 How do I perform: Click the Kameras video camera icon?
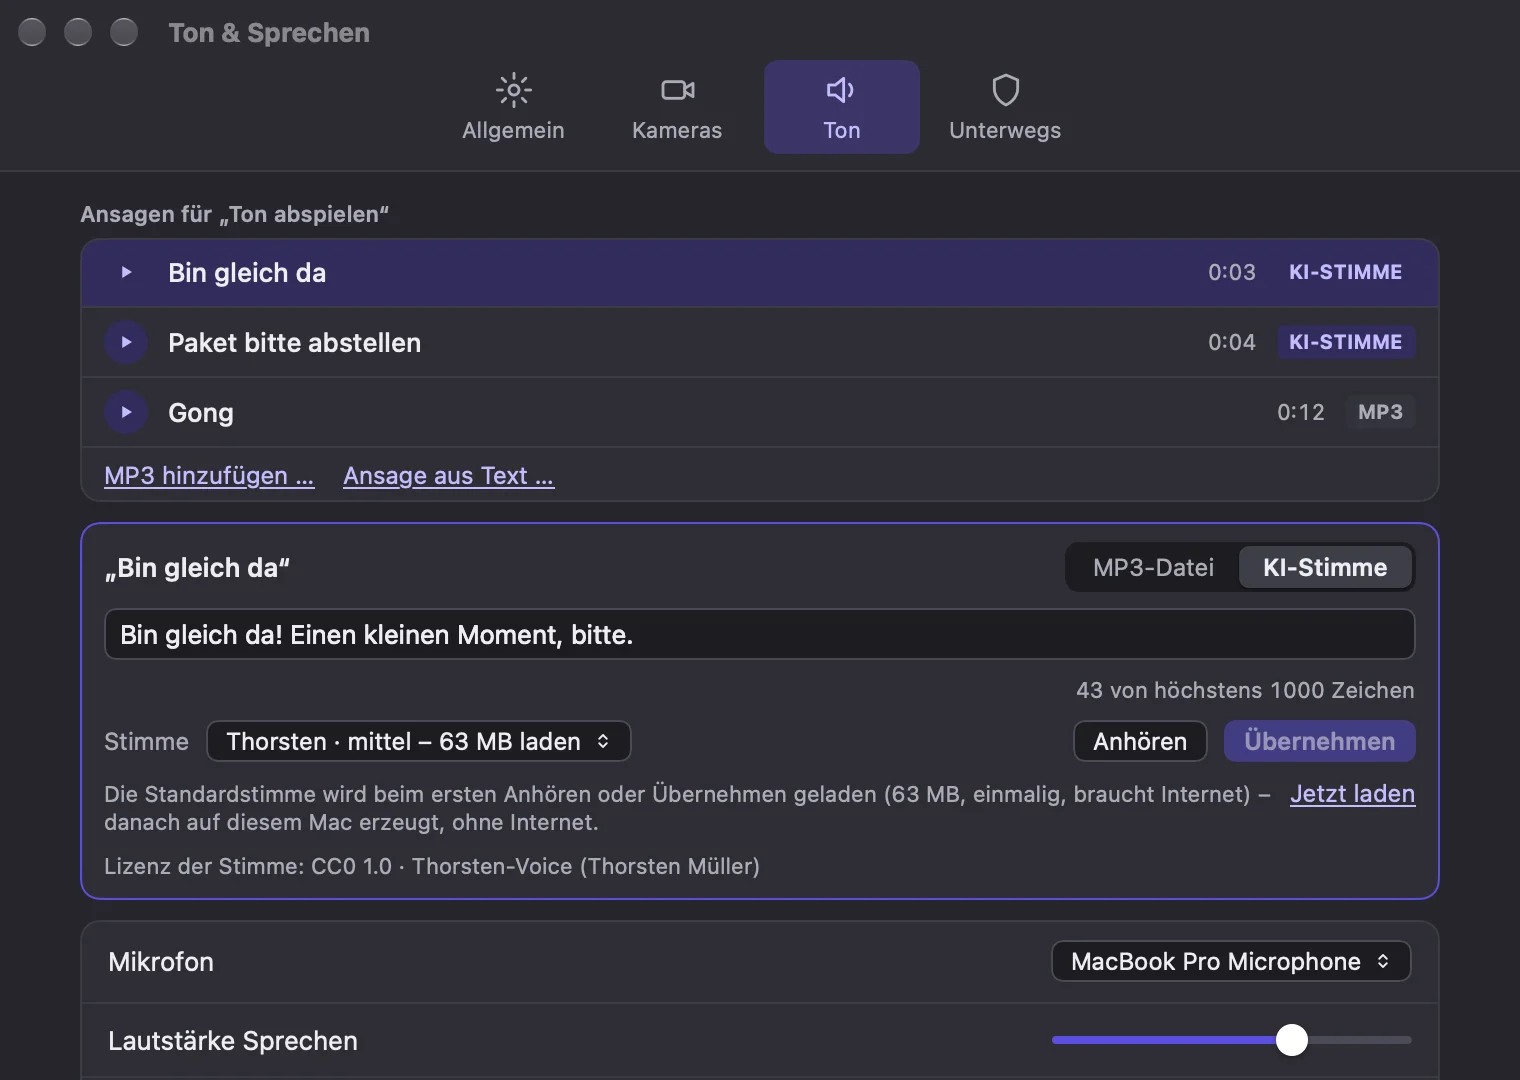[677, 90]
